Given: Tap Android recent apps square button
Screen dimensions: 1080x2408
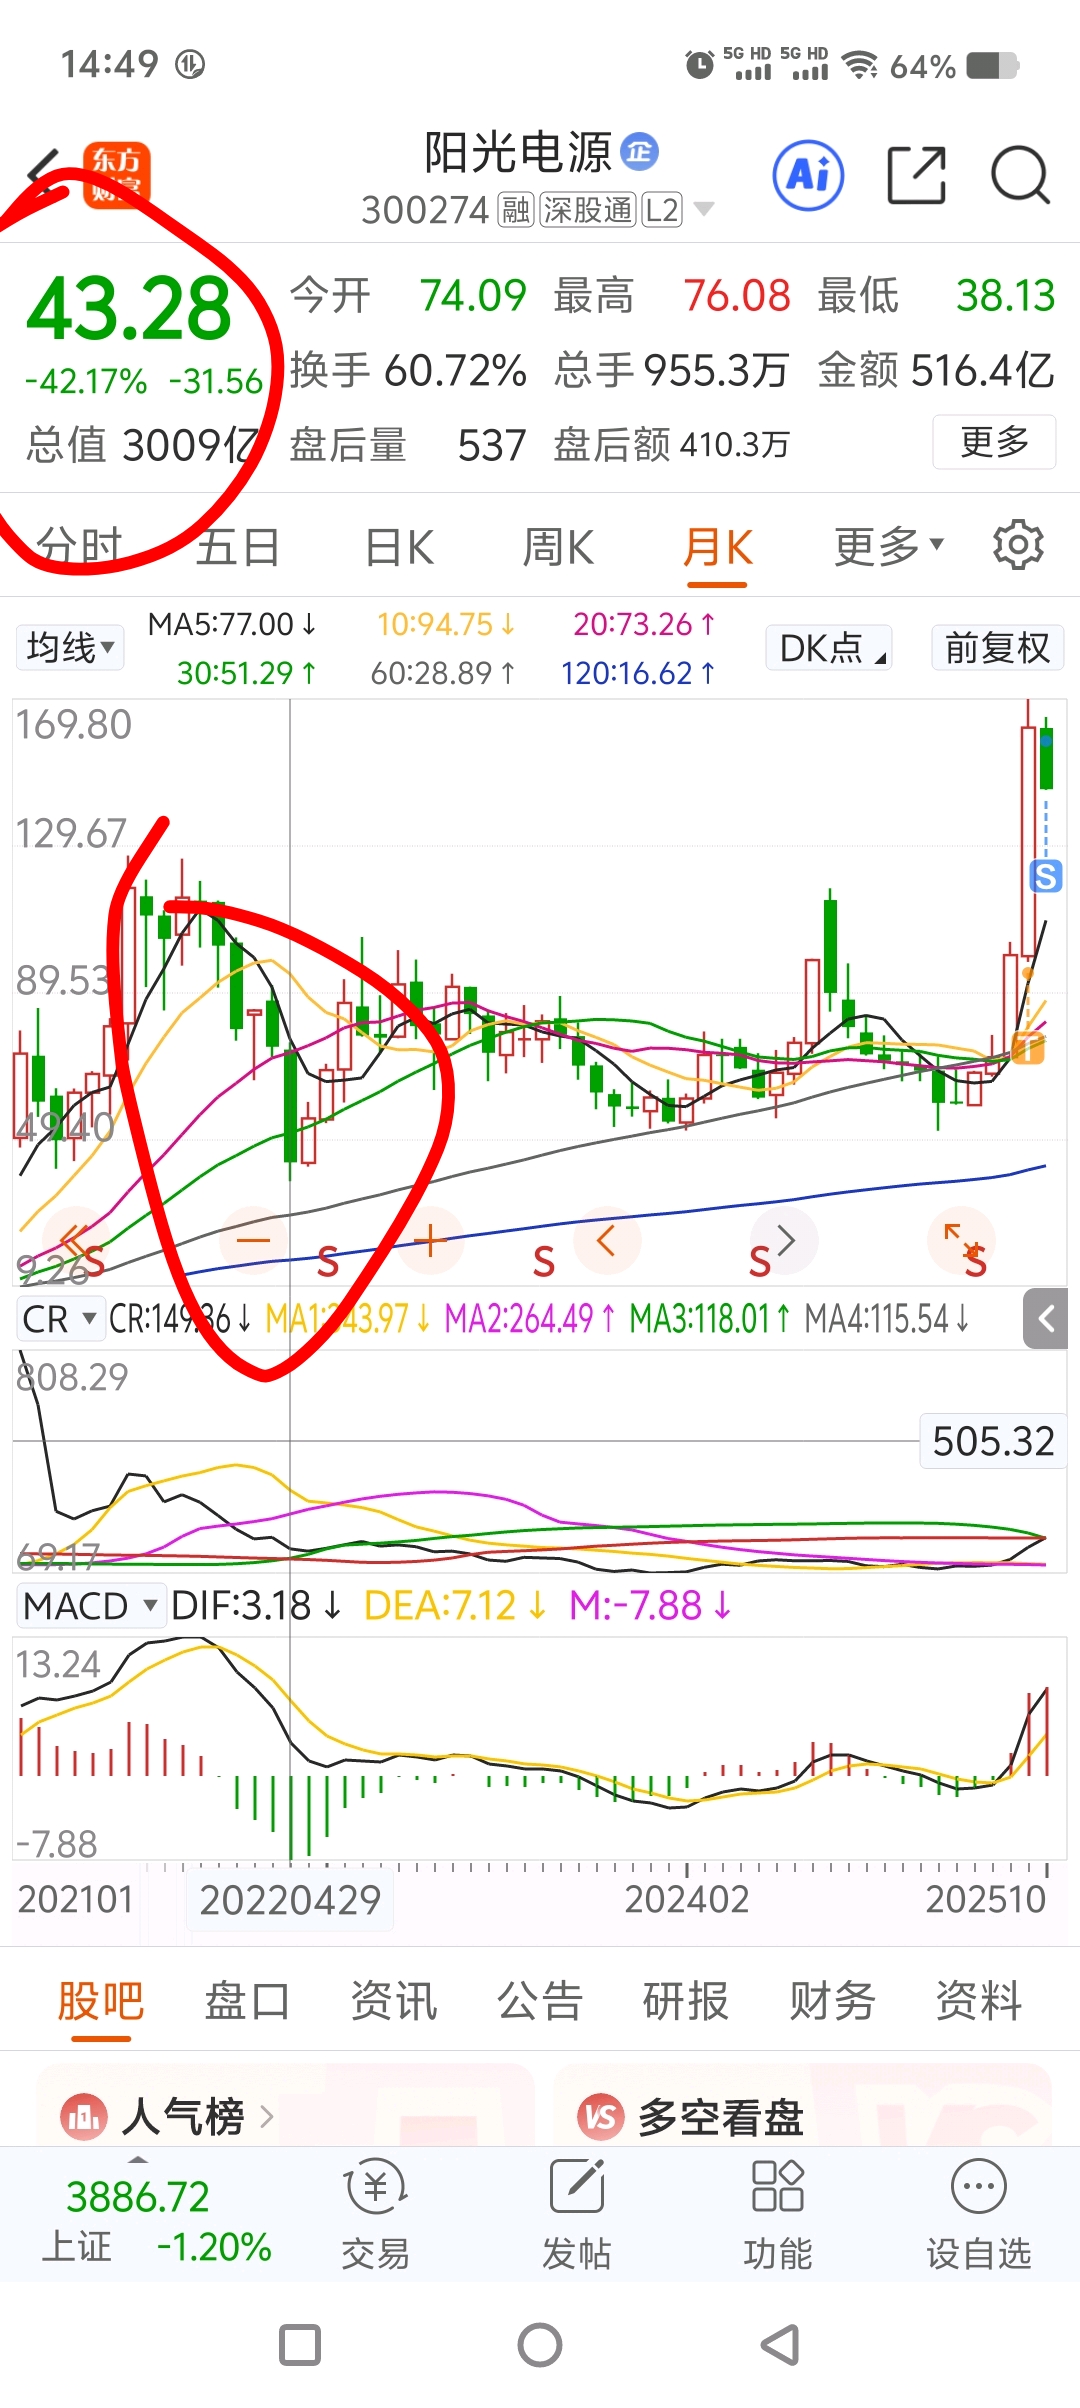Looking at the screenshot, I should pos(300,2345).
